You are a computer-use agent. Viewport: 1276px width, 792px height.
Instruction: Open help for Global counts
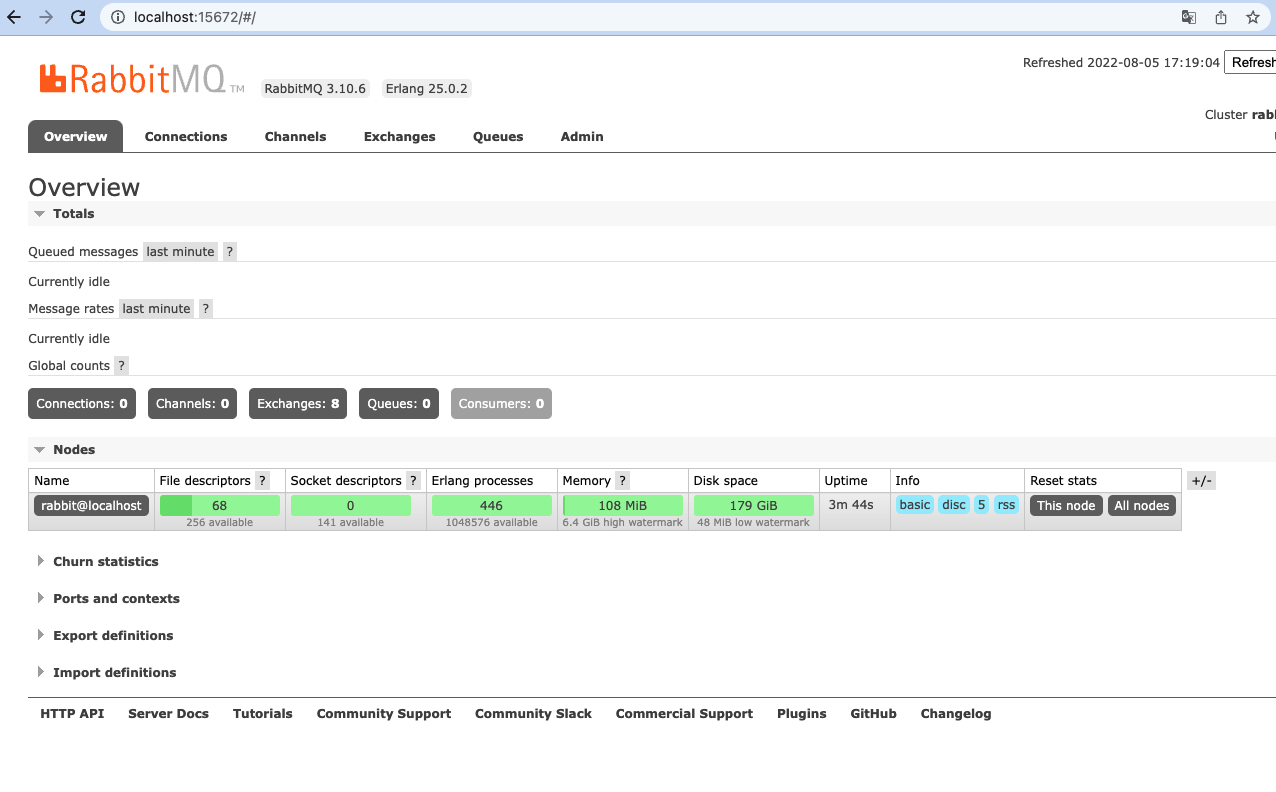pyautogui.click(x=121, y=366)
